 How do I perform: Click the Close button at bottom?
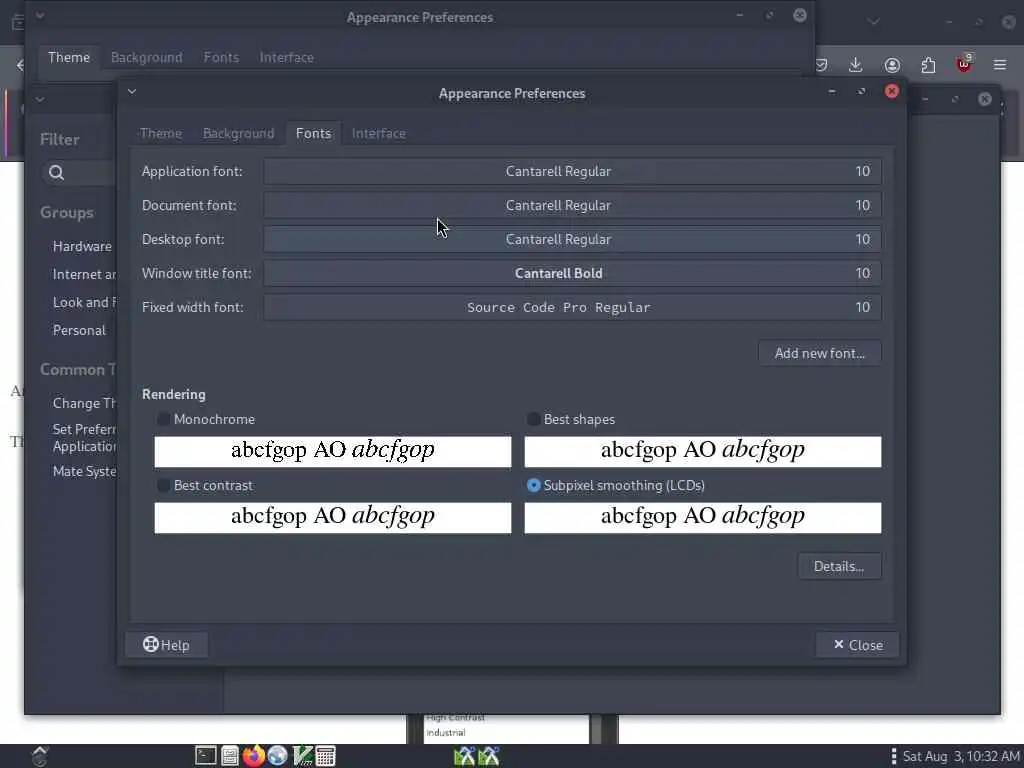pos(857,645)
